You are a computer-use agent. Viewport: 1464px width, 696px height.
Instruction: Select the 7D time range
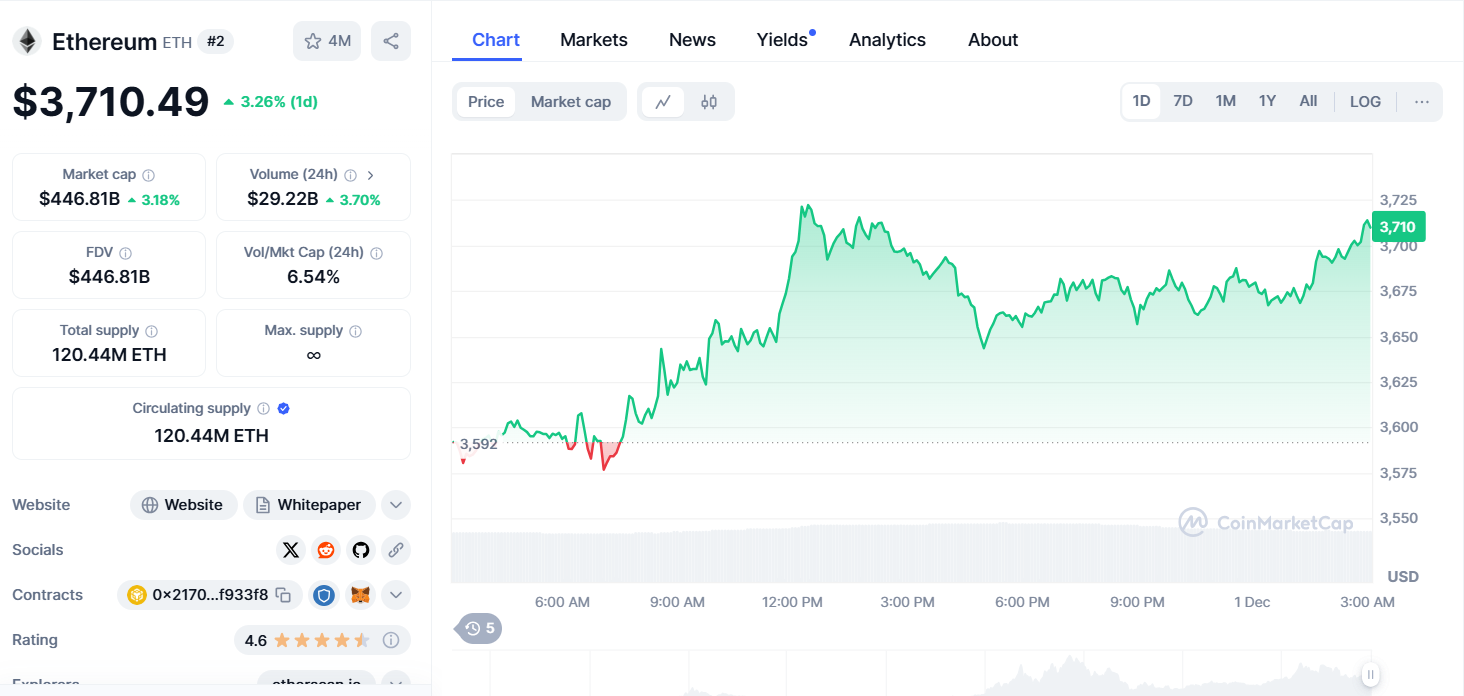[x=1183, y=102]
